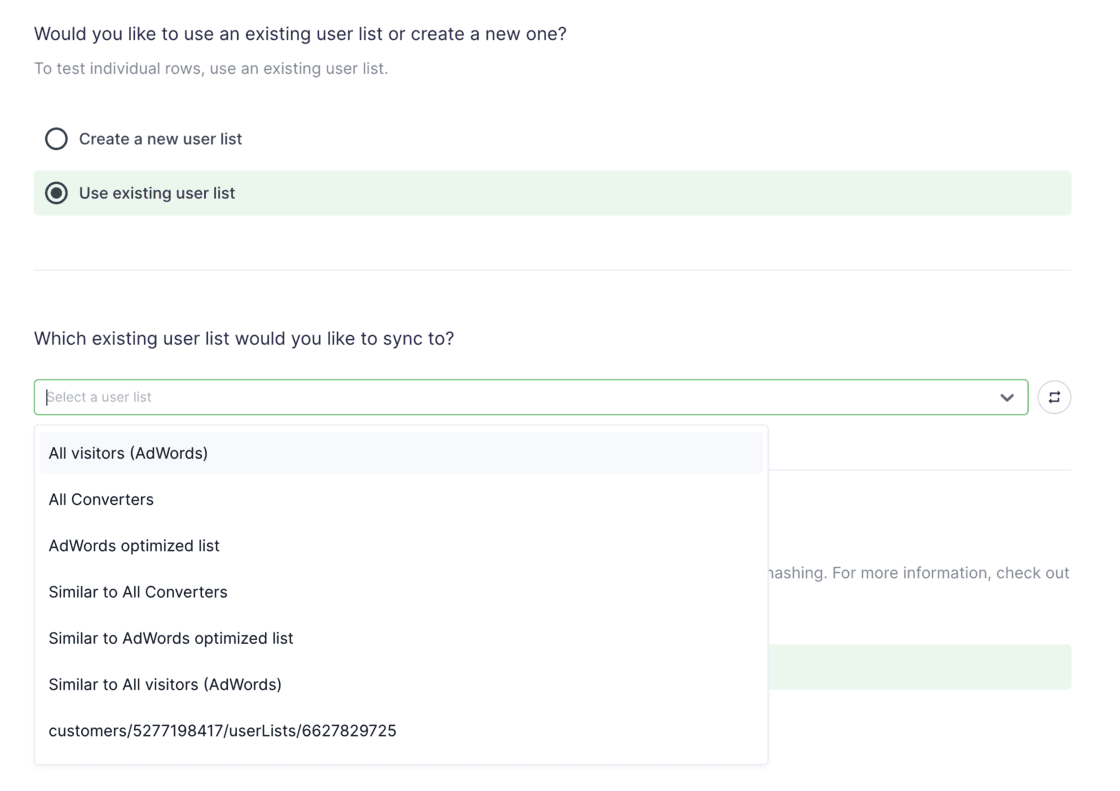Choose Similar to All Converters entry

(138, 592)
